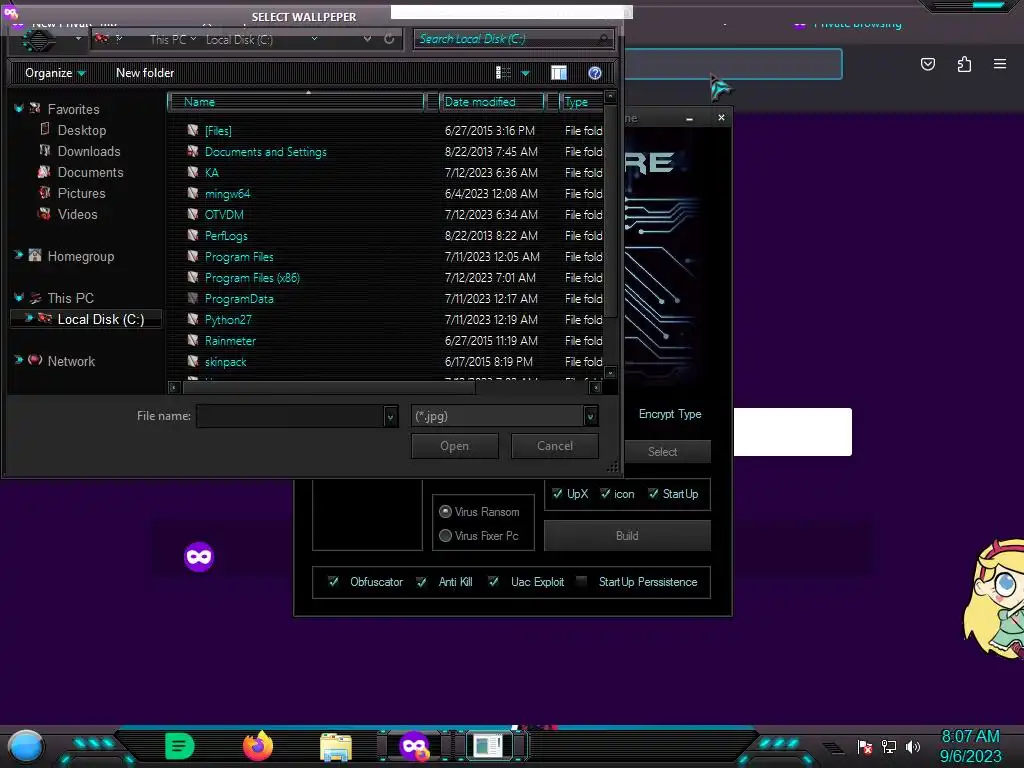
Task: Open Firefox extensions puzzle icon
Action: click(964, 64)
